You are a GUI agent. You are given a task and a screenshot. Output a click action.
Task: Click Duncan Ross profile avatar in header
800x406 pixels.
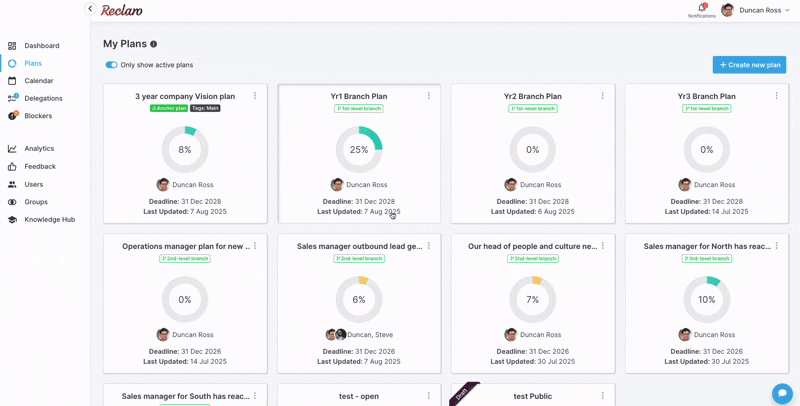point(728,10)
